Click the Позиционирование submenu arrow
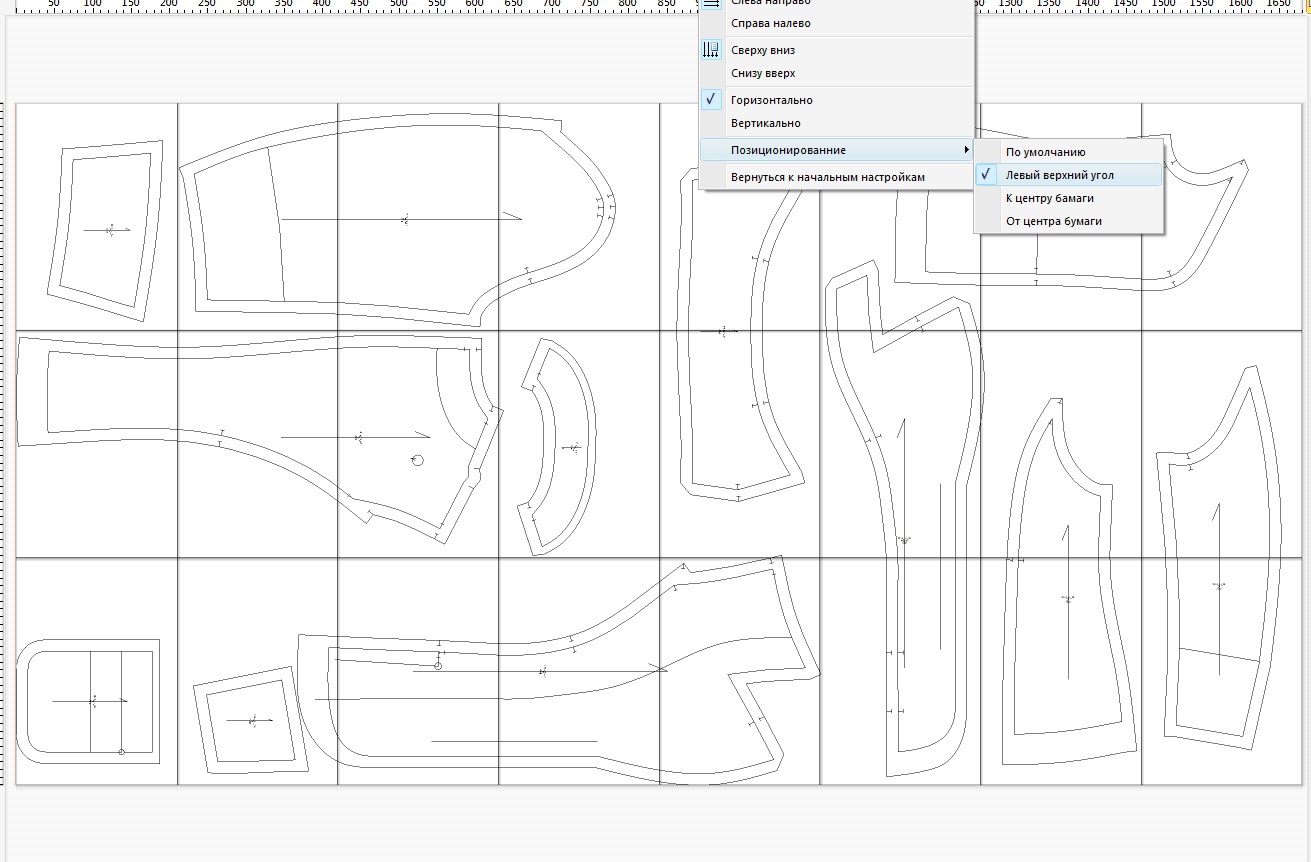The image size is (1311, 862). coord(965,150)
